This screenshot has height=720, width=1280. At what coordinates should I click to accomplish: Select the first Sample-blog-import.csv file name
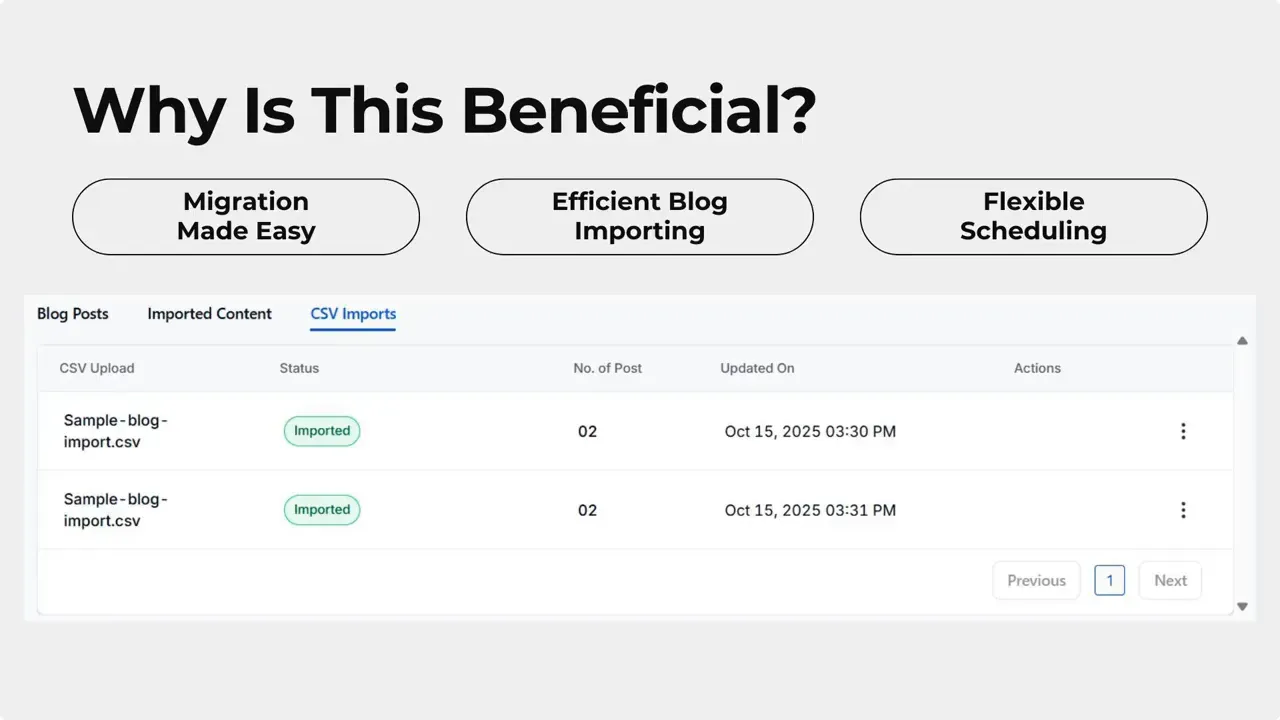(x=113, y=431)
